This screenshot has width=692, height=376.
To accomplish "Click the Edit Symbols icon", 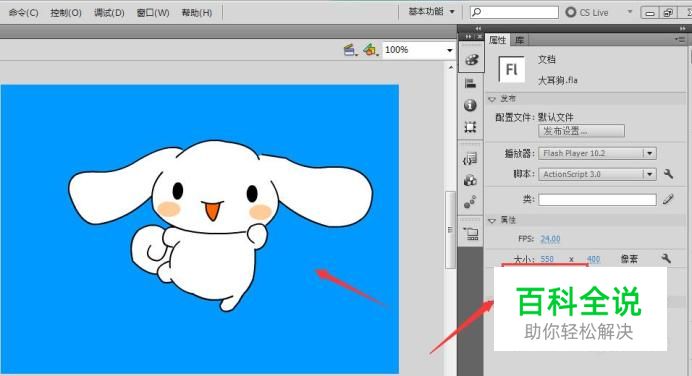I will (x=370, y=50).
